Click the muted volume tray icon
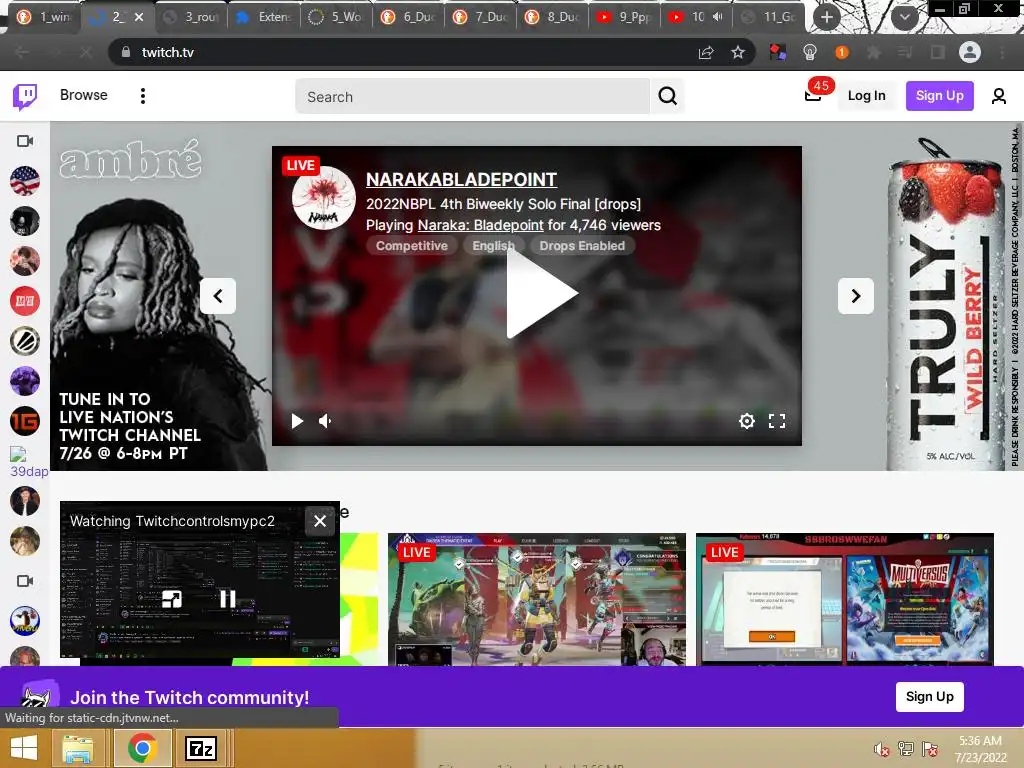This screenshot has width=1024, height=768. [x=881, y=748]
